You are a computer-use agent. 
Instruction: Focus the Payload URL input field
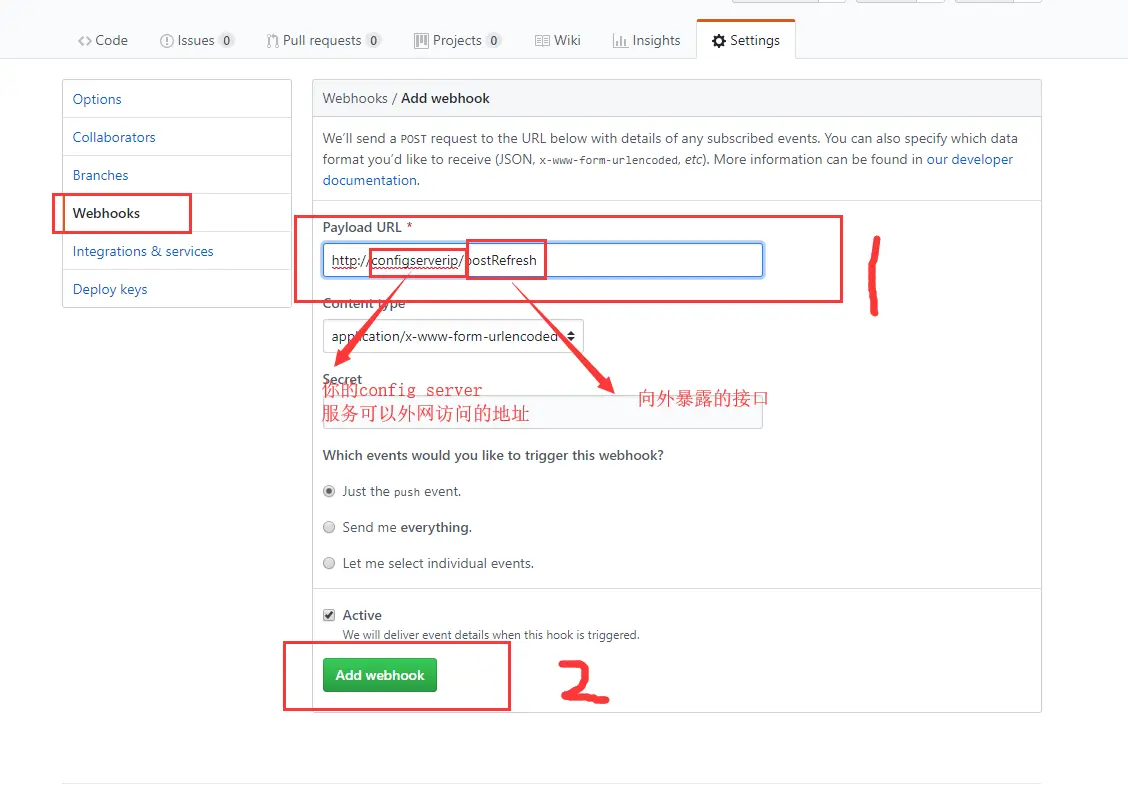point(542,260)
